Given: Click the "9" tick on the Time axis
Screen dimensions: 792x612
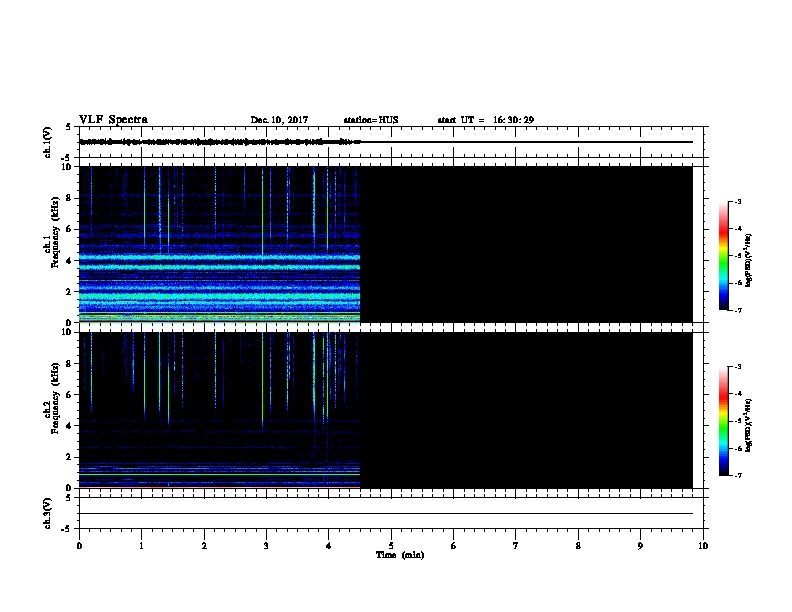Looking at the screenshot, I should 640,546.
